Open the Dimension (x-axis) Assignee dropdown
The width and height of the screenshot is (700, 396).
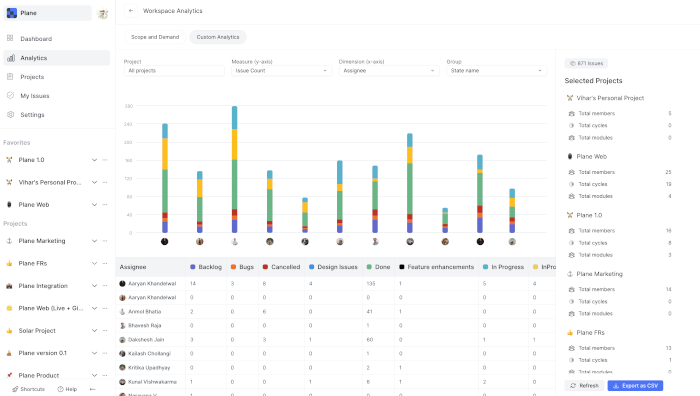coord(389,71)
